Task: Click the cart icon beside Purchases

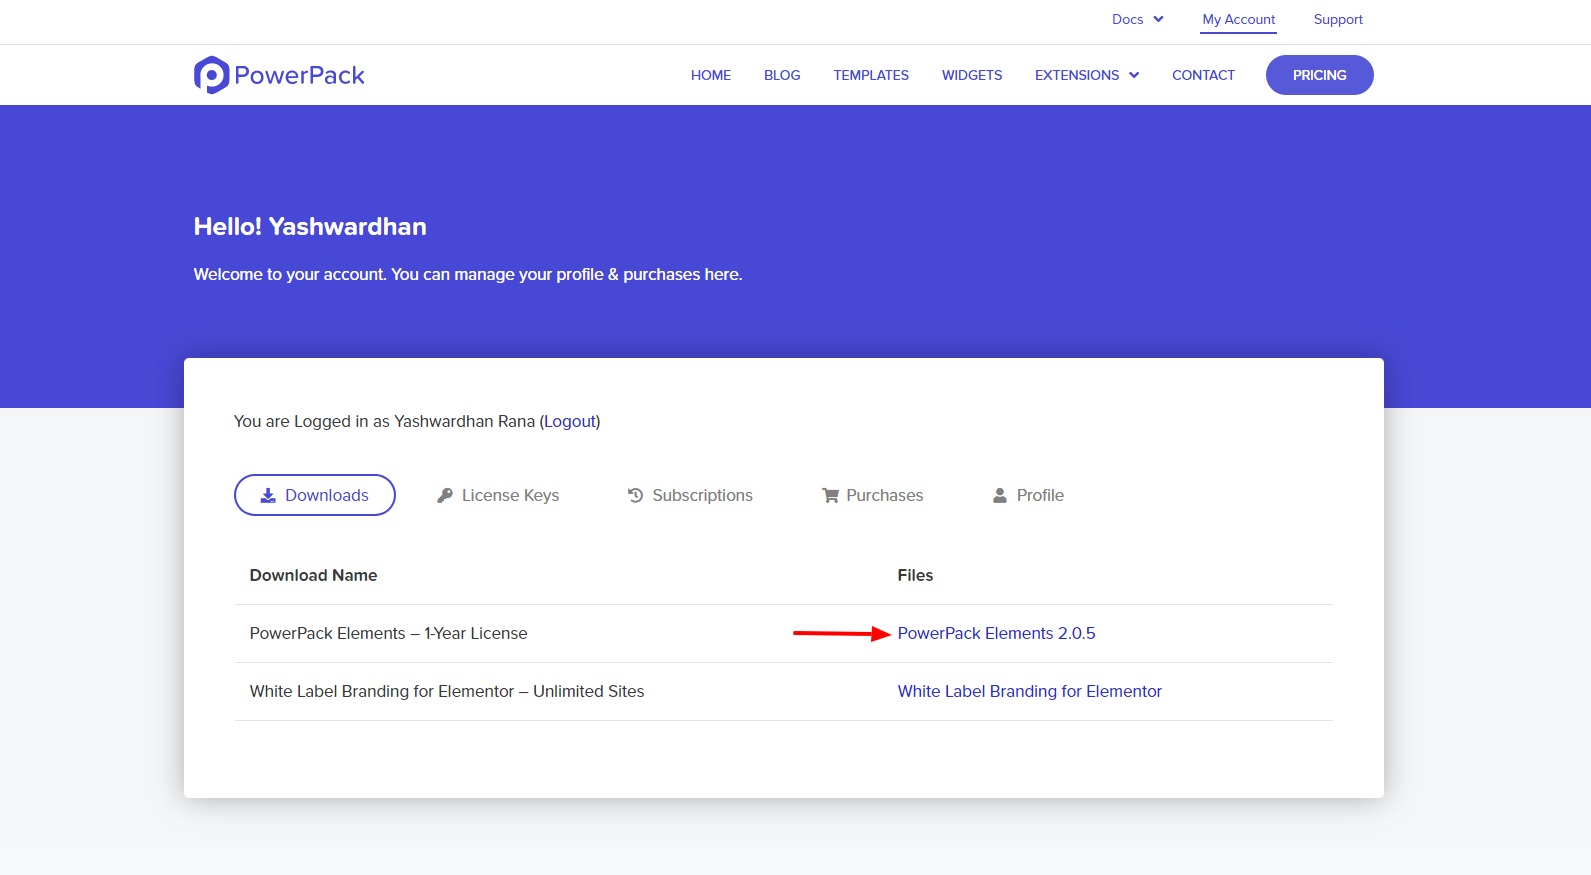Action: click(830, 496)
